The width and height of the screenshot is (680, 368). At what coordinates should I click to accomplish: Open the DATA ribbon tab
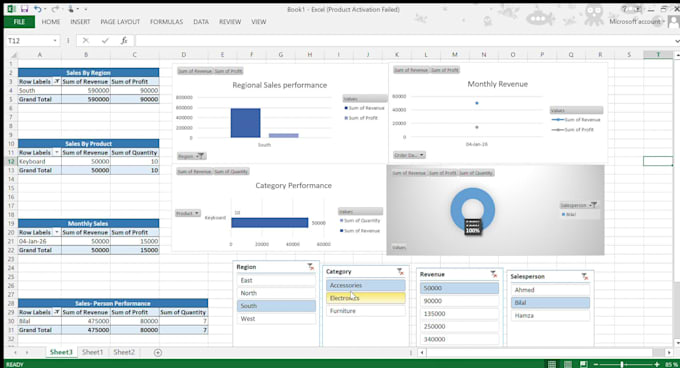click(x=201, y=22)
